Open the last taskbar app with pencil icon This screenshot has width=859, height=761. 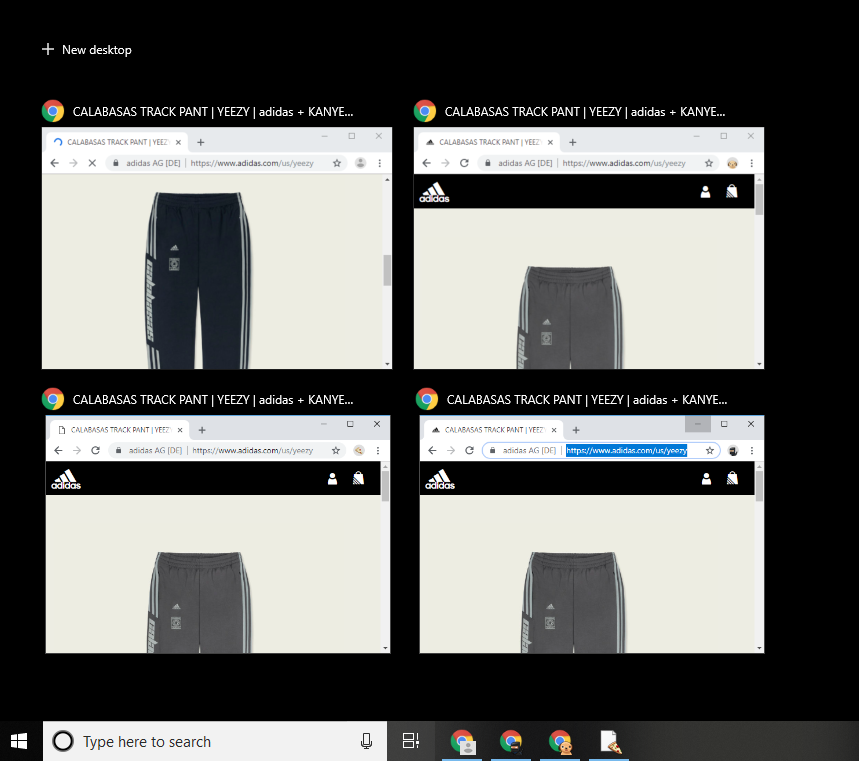[x=609, y=741]
